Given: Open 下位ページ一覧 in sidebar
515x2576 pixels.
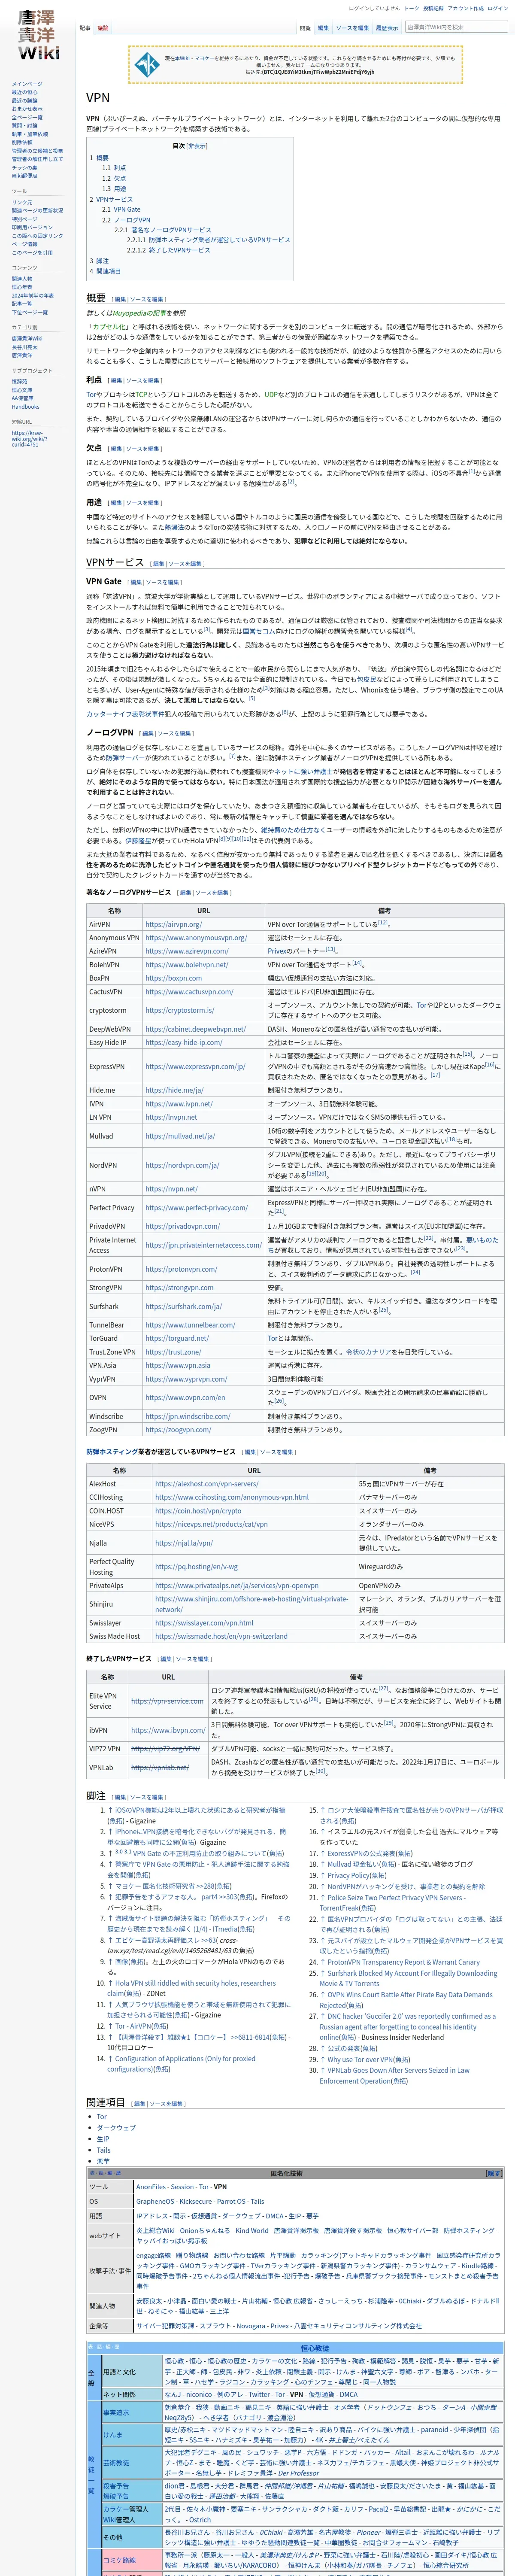Looking at the screenshot, I should point(30,312).
